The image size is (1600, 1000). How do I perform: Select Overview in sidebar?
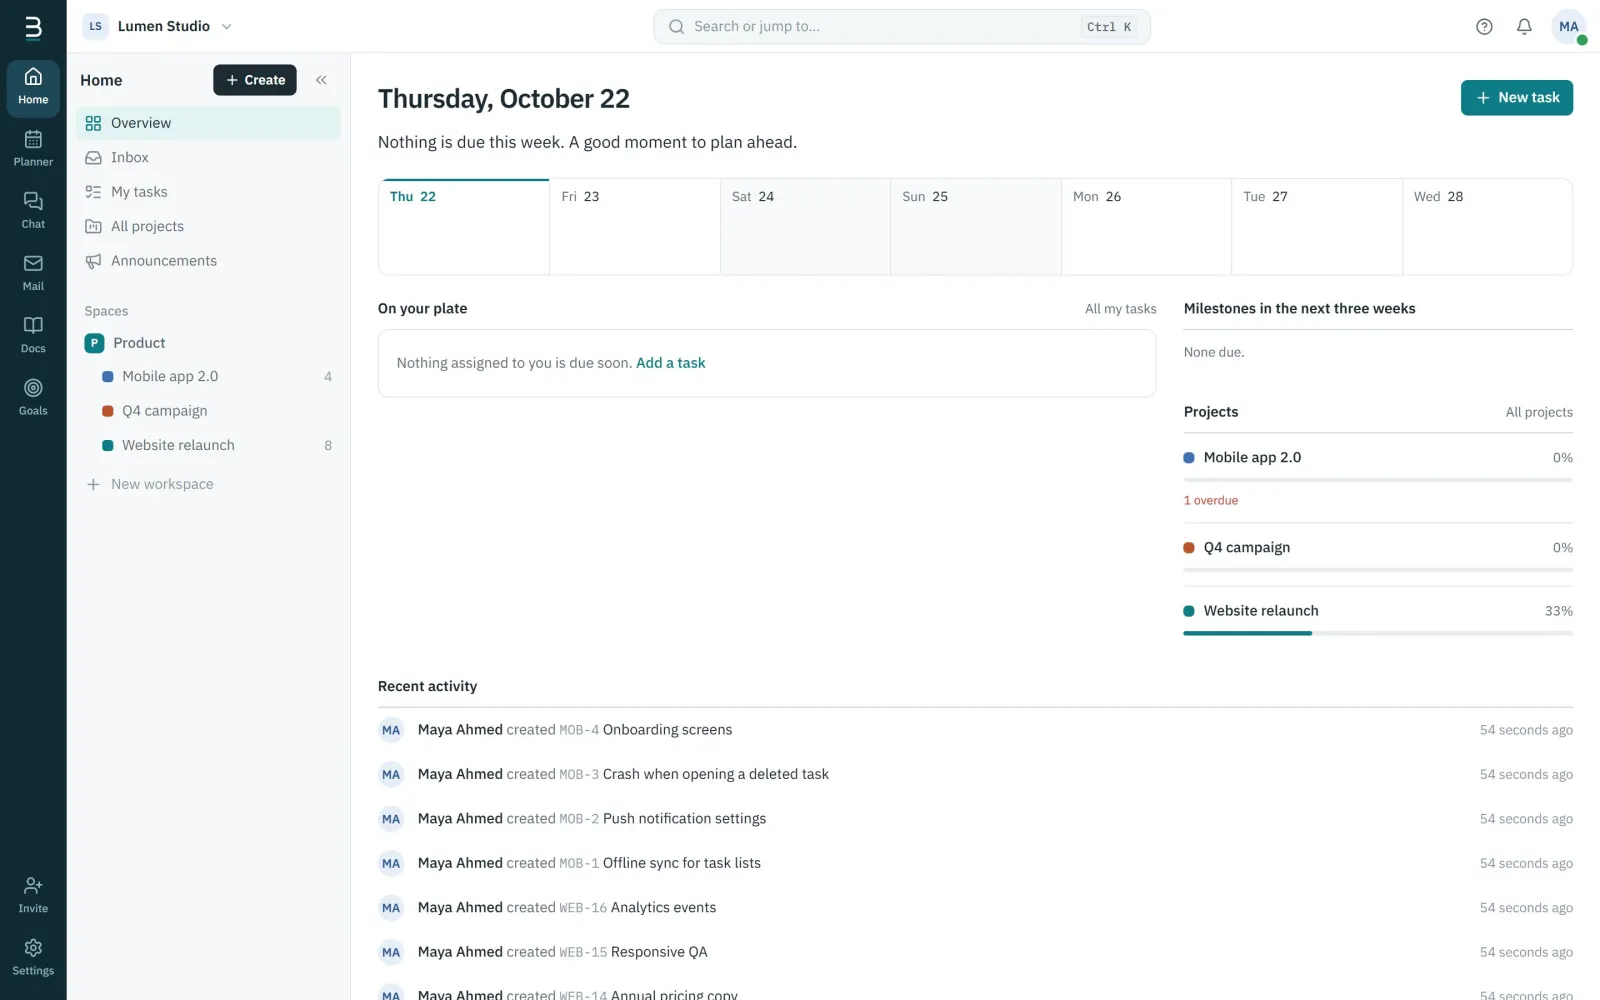coord(208,123)
